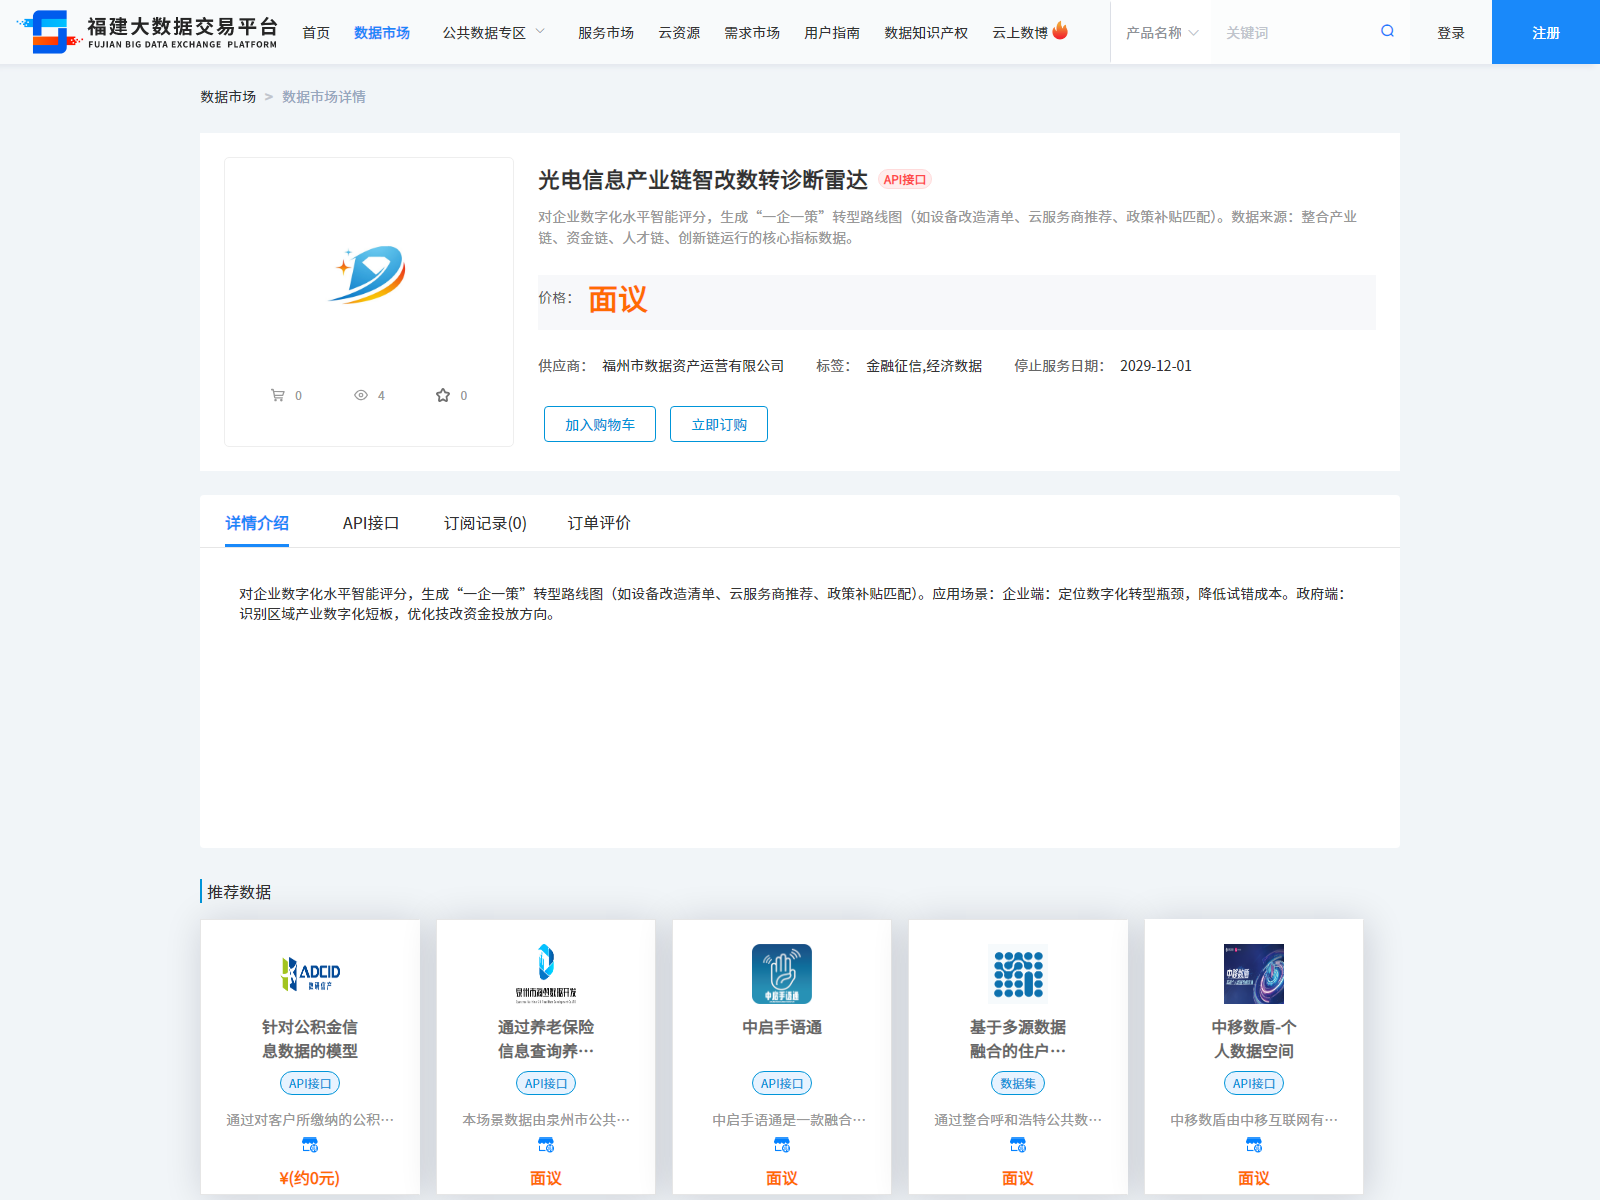Open the 数据知识产权 menu item
Screen dimensions: 1600x1200
click(926, 32)
